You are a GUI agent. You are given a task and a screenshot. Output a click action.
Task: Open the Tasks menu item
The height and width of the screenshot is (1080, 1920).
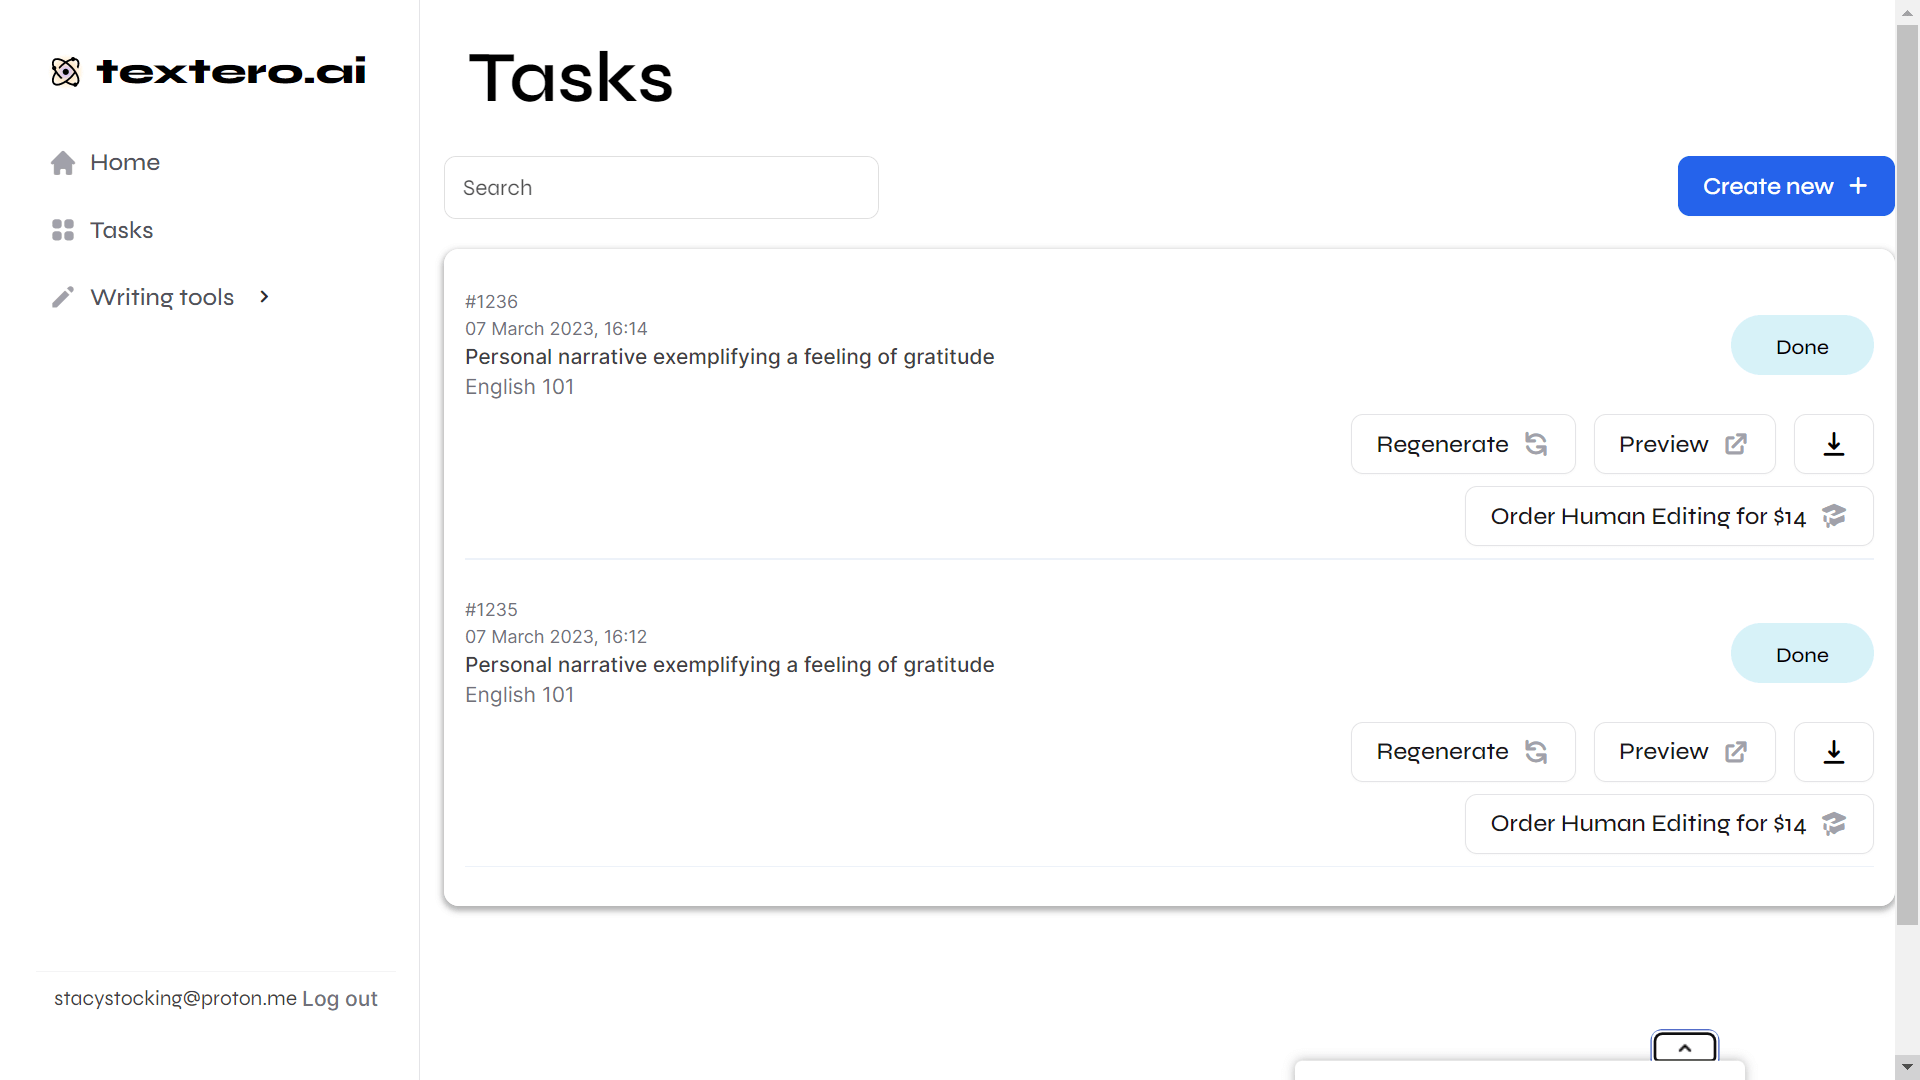pos(121,230)
